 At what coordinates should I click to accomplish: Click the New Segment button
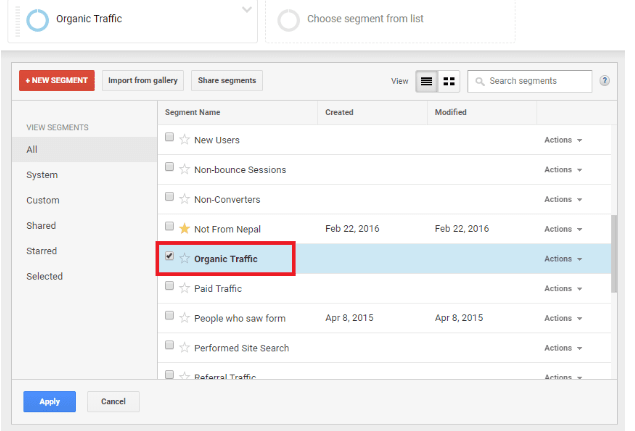[x=56, y=80]
